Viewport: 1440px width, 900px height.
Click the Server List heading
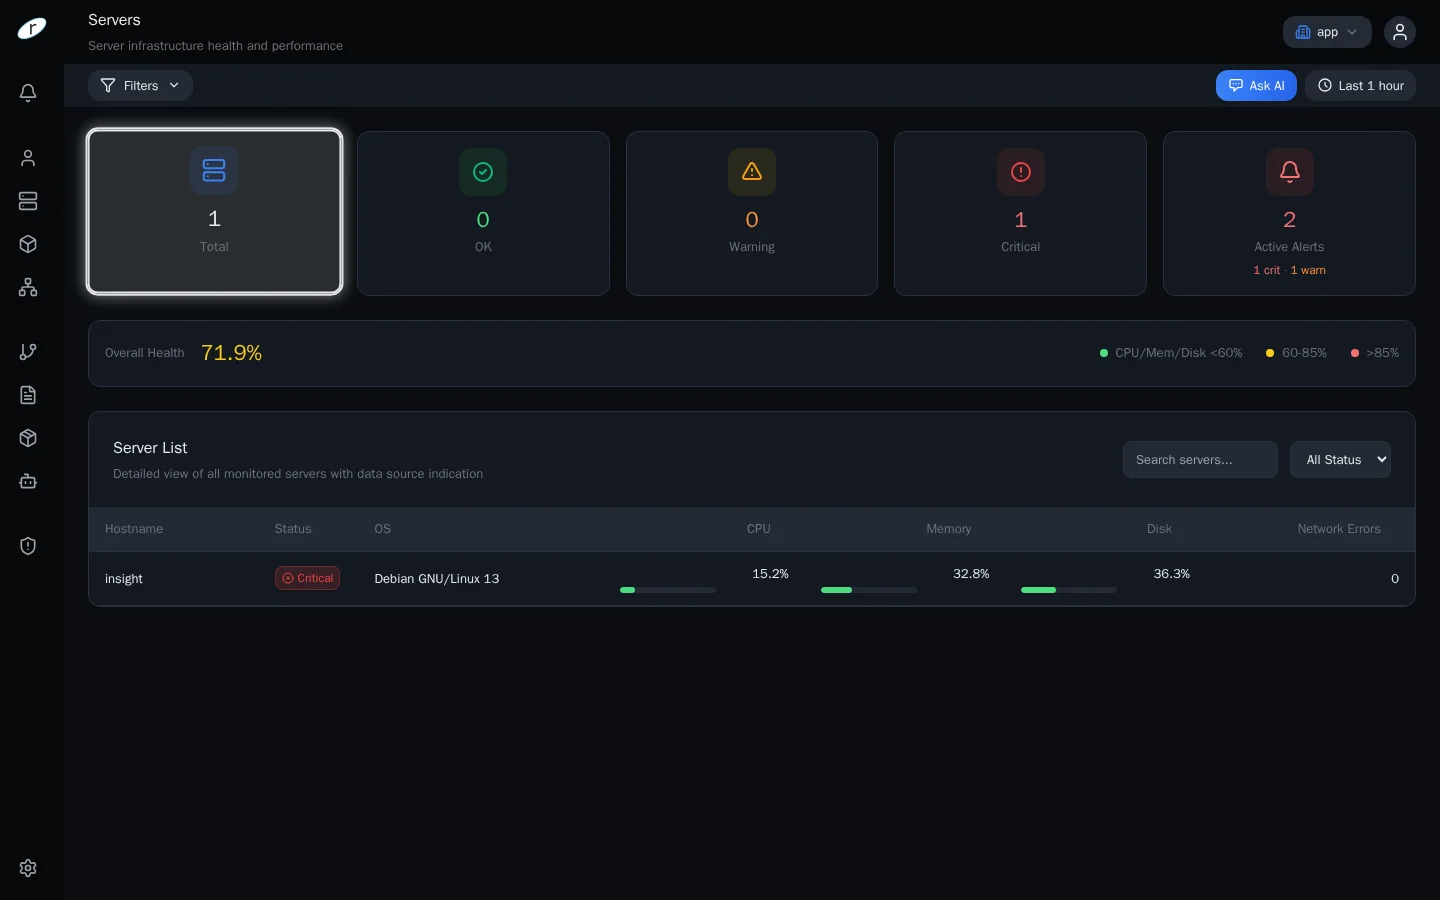tap(150, 448)
